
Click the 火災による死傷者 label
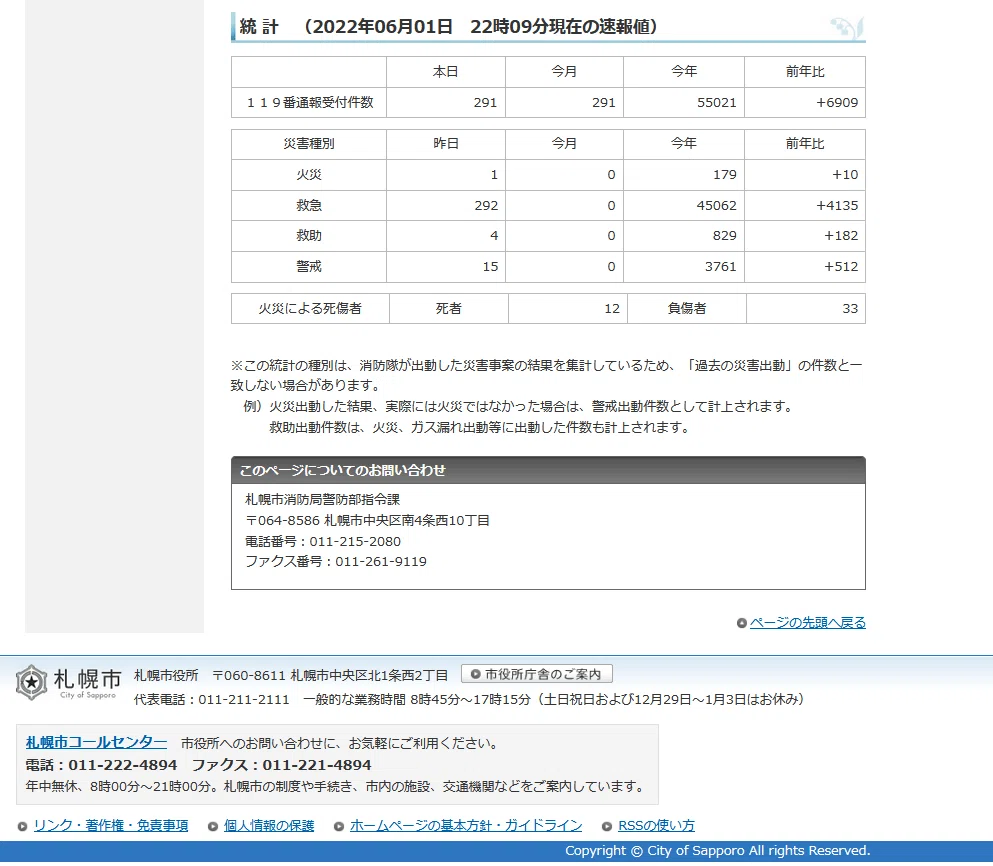click(310, 309)
